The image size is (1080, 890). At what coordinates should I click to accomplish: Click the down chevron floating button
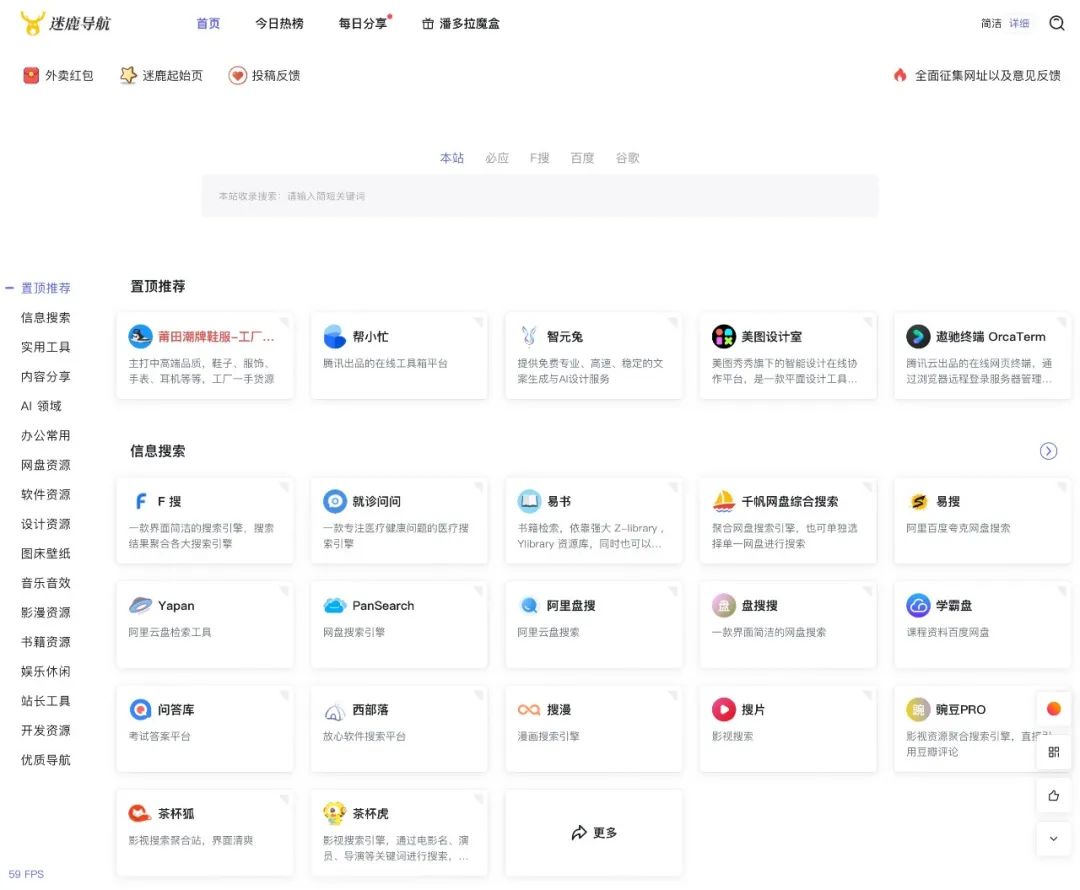point(1054,838)
